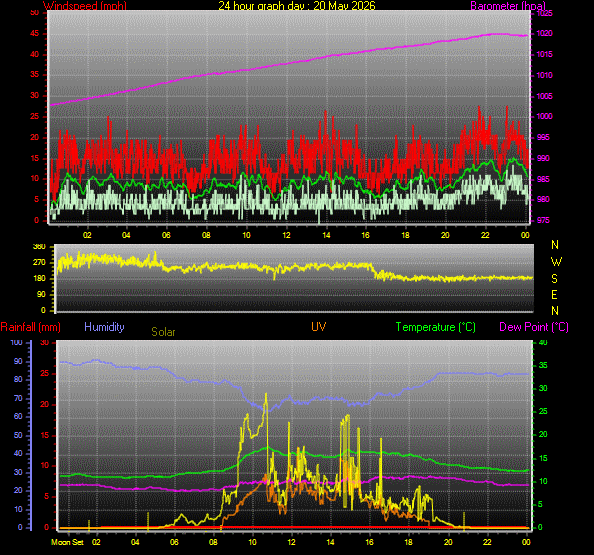Pick hour 10 on the rainfall graph time axis
Viewport: 594px width, 555px height.
click(x=252, y=542)
